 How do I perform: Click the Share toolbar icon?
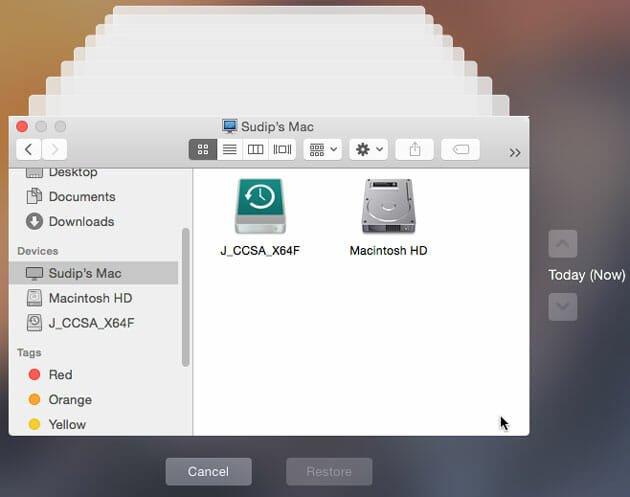(x=414, y=149)
